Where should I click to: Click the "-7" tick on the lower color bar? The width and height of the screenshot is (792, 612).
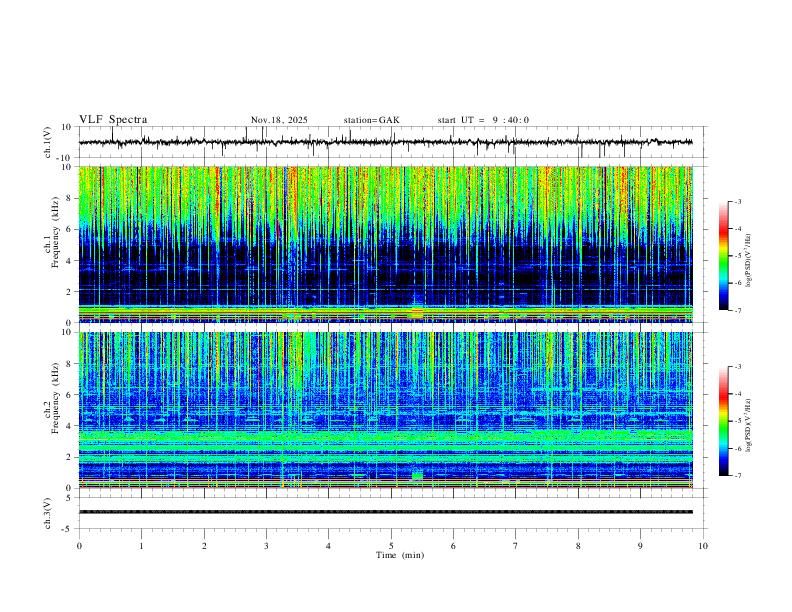(737, 475)
